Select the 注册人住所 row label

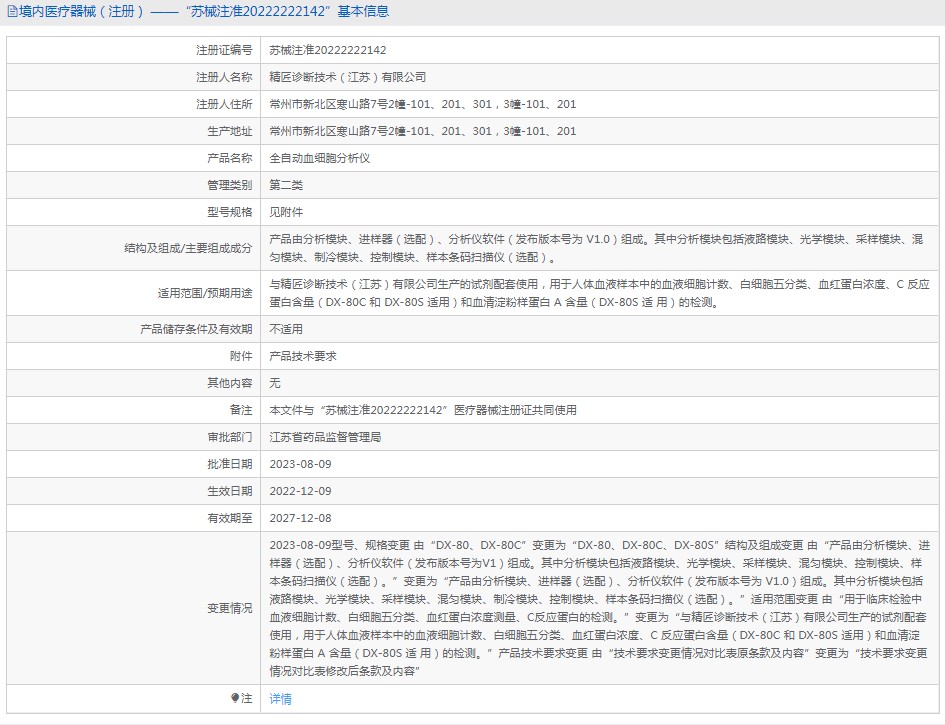[x=224, y=104]
